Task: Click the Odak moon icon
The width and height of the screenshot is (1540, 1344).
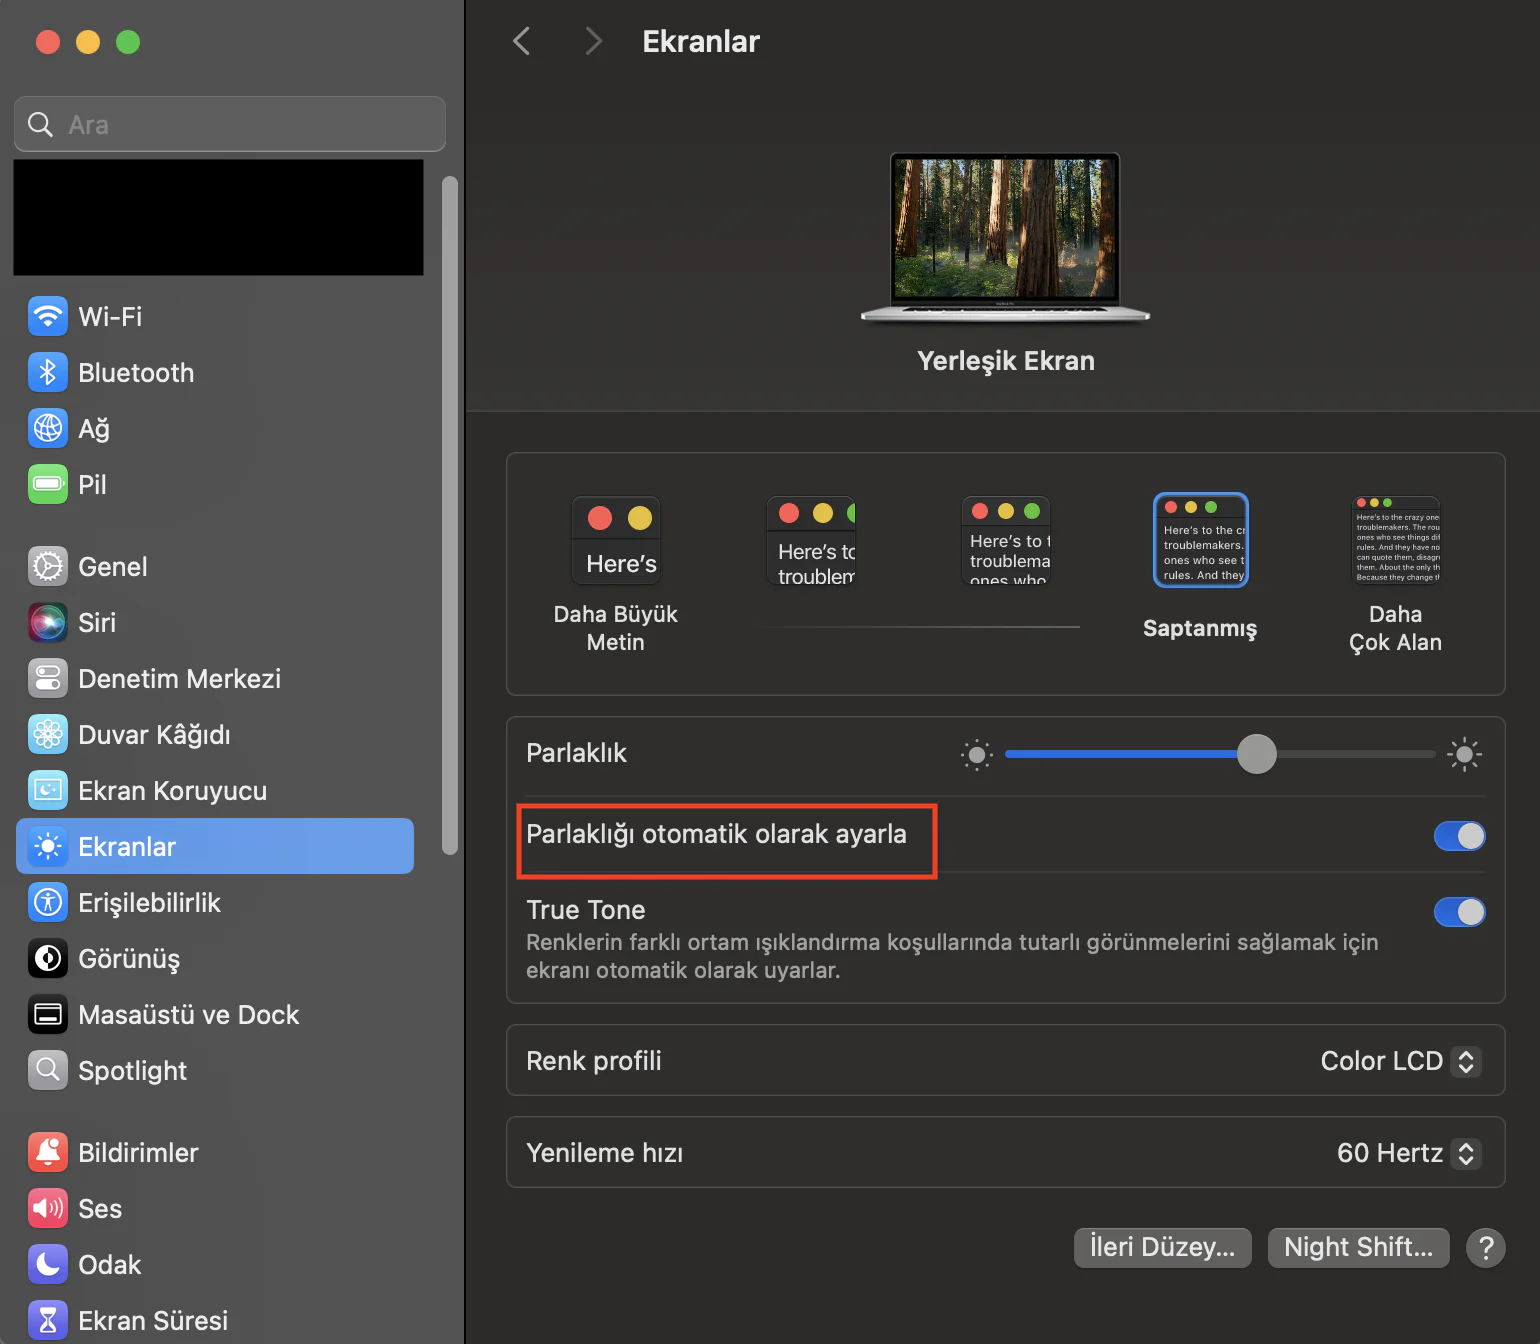Action: click(x=48, y=1265)
